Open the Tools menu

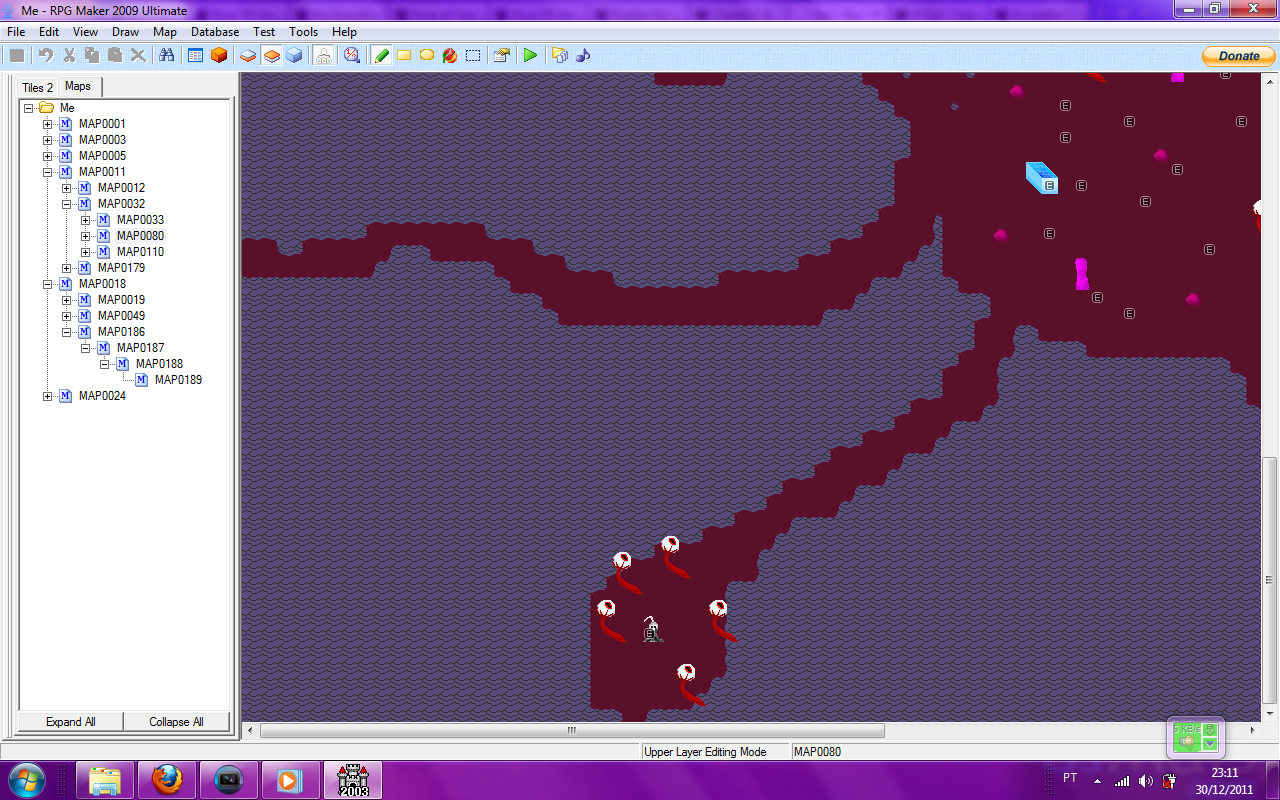(x=304, y=32)
